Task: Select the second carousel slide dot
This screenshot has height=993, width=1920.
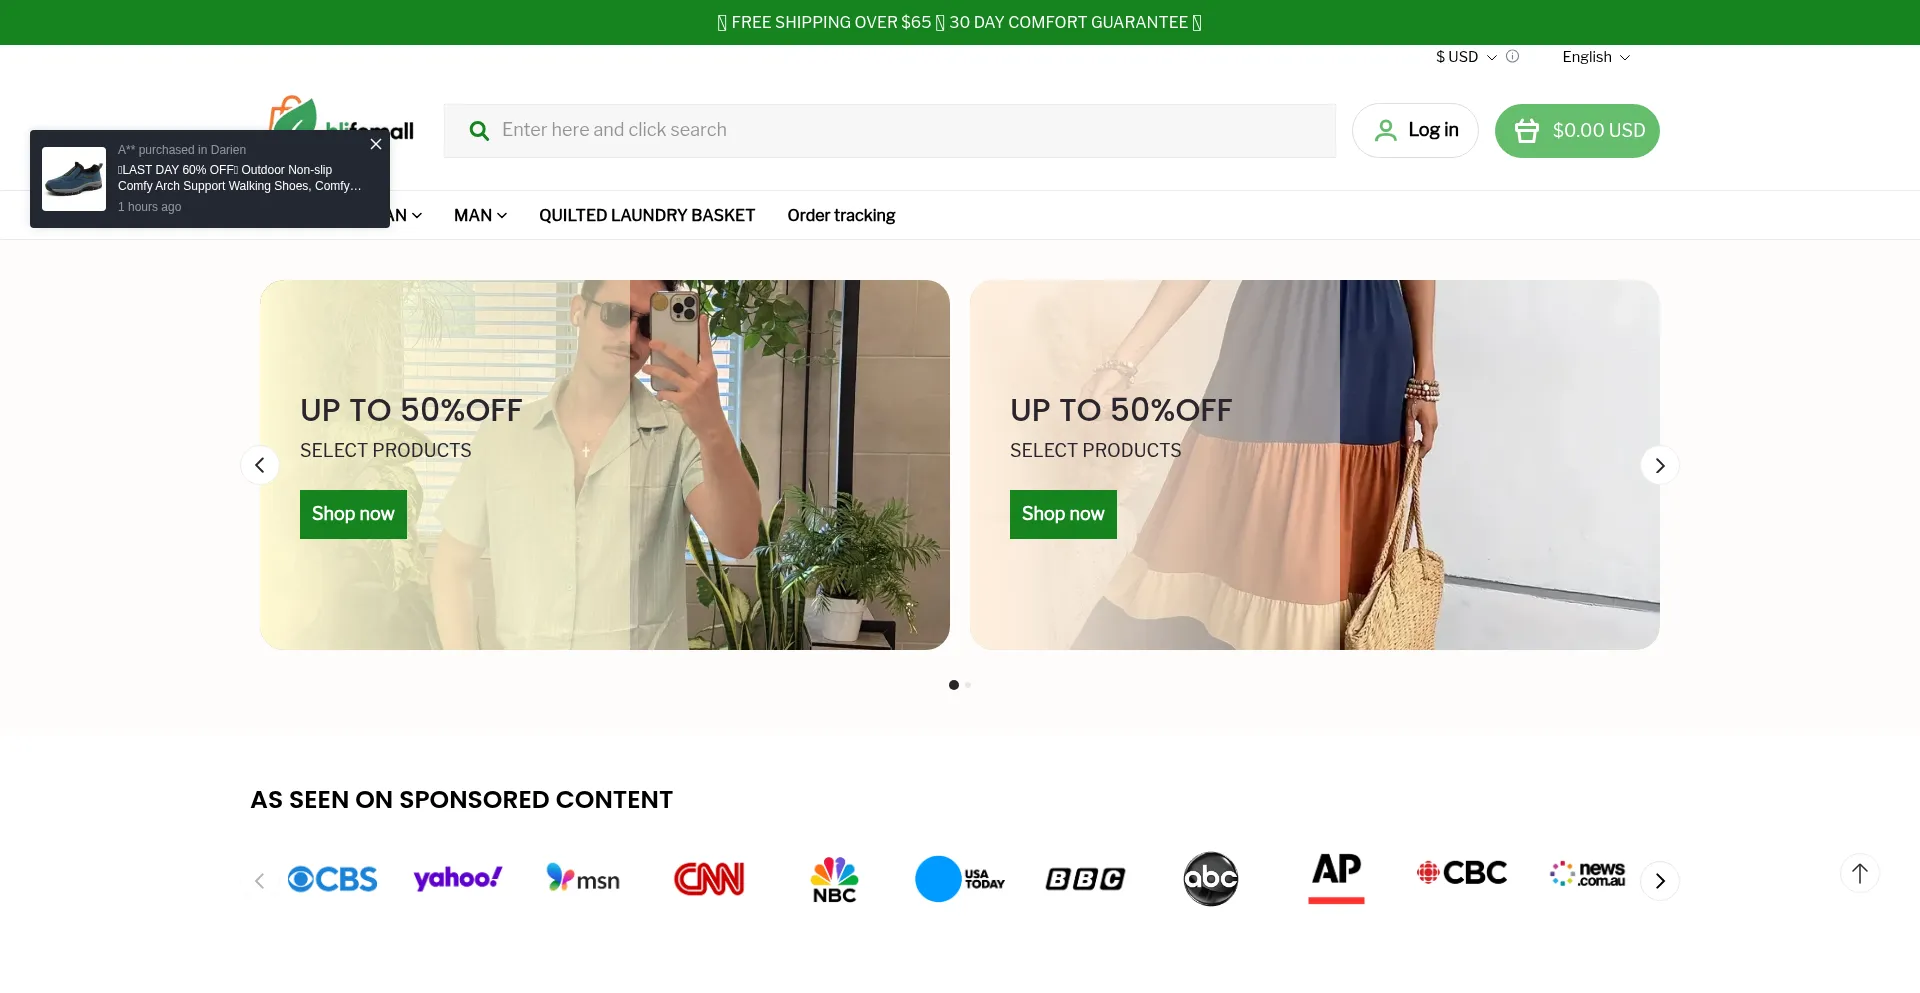Action: point(967,685)
